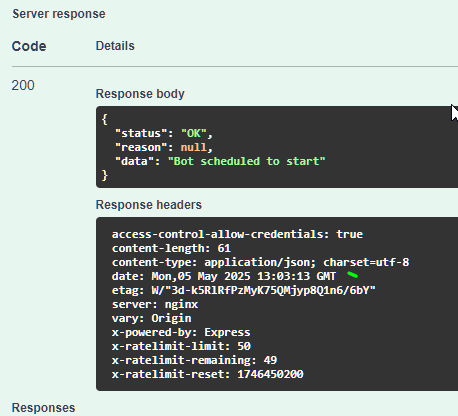The width and height of the screenshot is (458, 416).
Task: Click the Response headers label
Action: click(x=149, y=205)
